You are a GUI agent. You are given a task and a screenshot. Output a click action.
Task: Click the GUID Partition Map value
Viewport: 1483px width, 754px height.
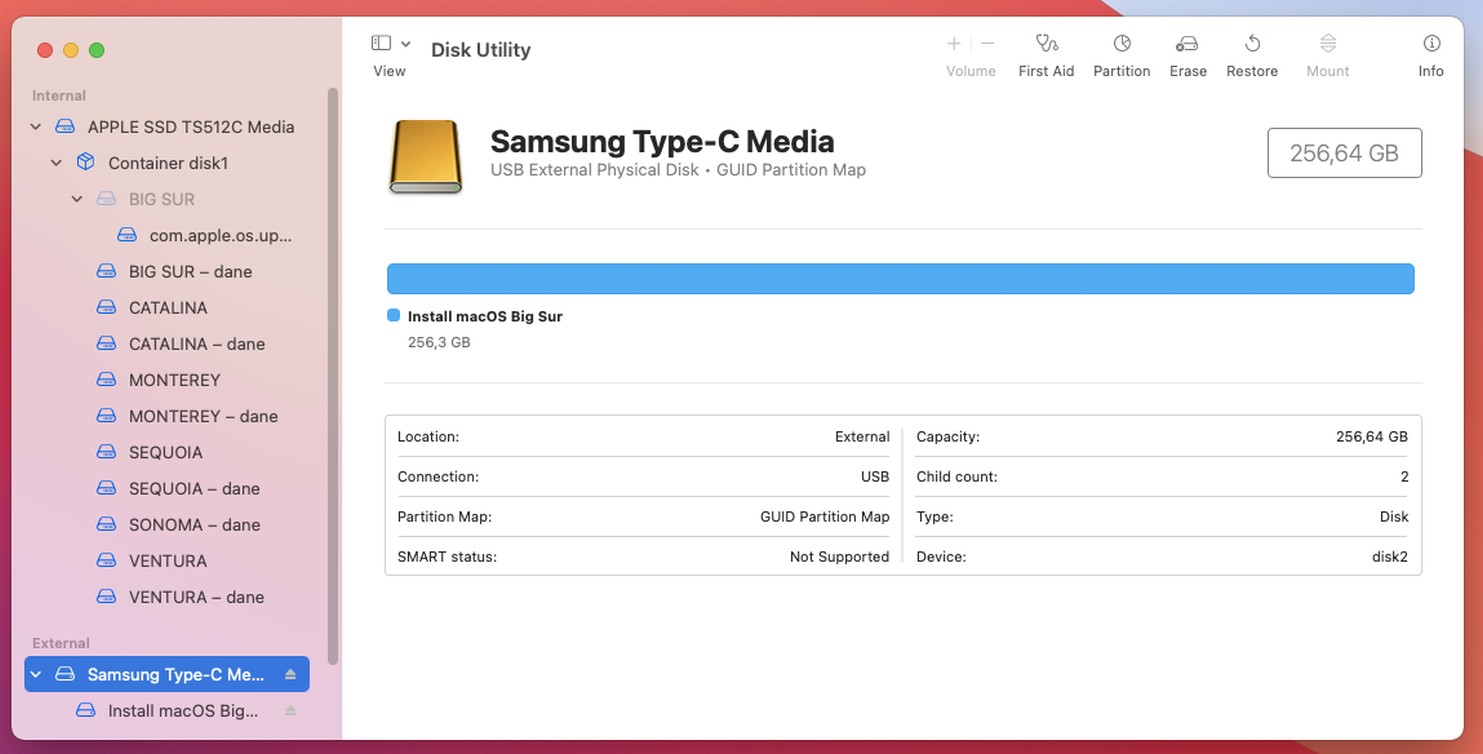click(824, 517)
